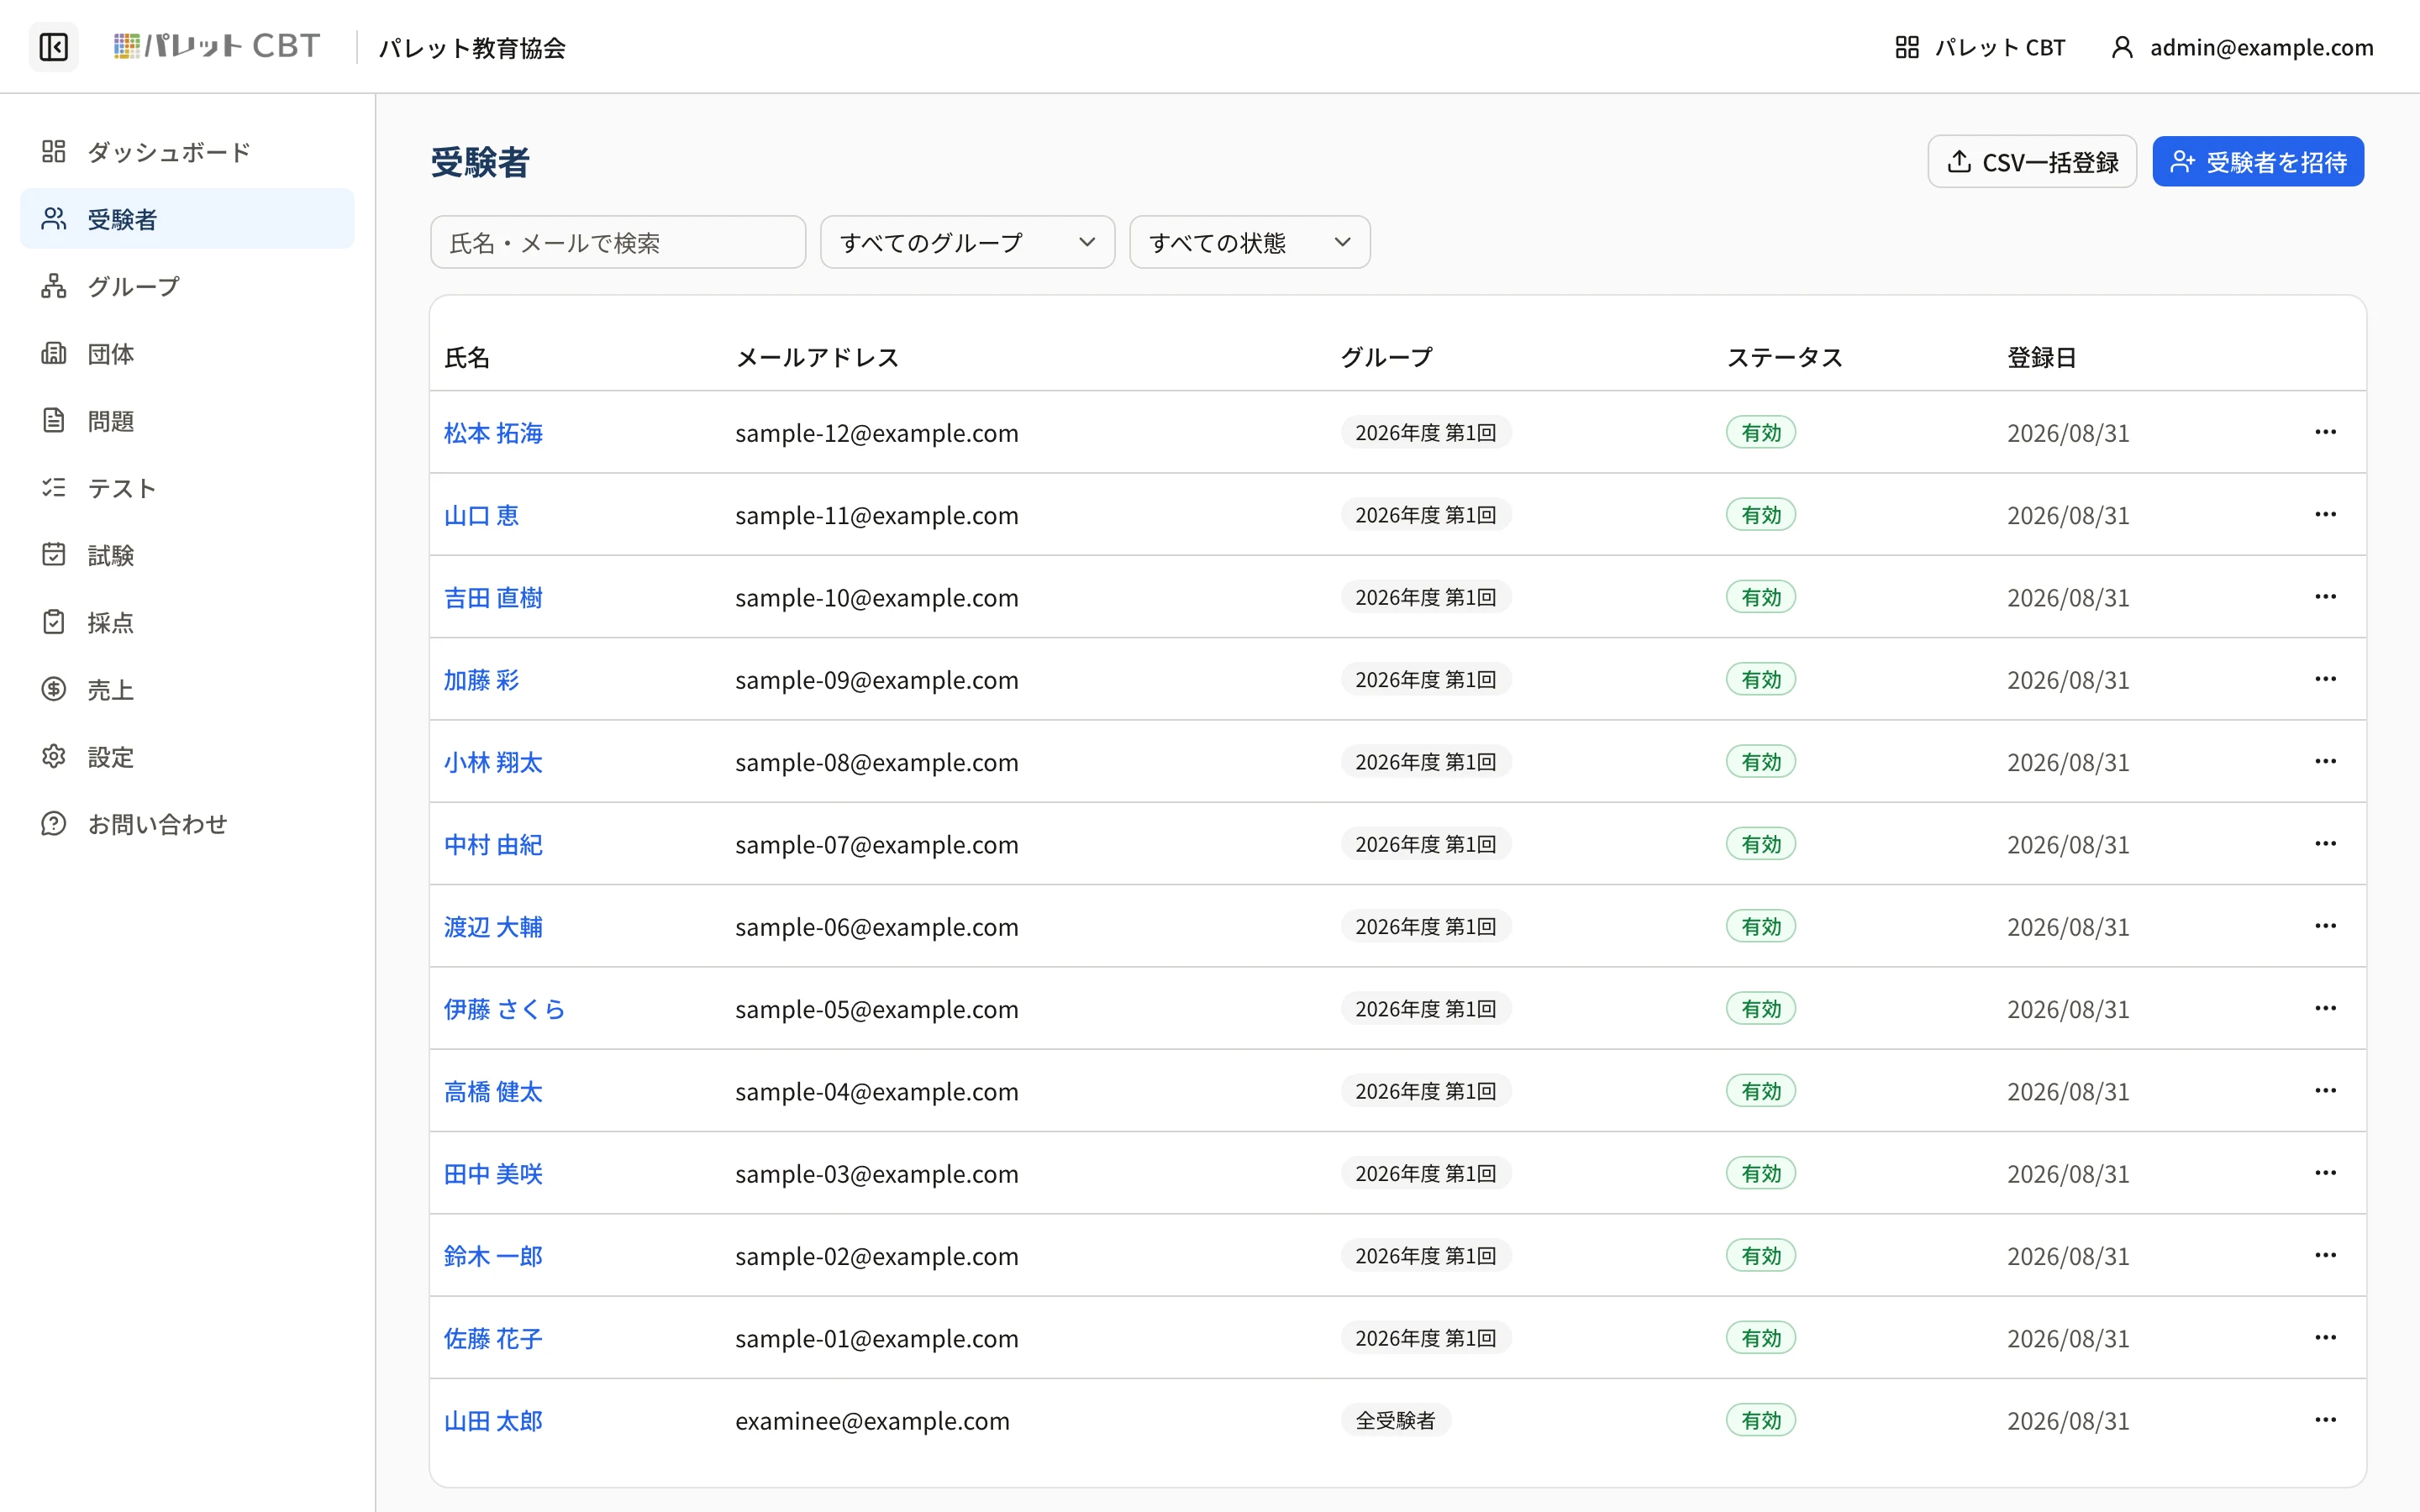Click the パレット CBT logo
Viewport: 2420px width, 1512px height.
[x=217, y=46]
